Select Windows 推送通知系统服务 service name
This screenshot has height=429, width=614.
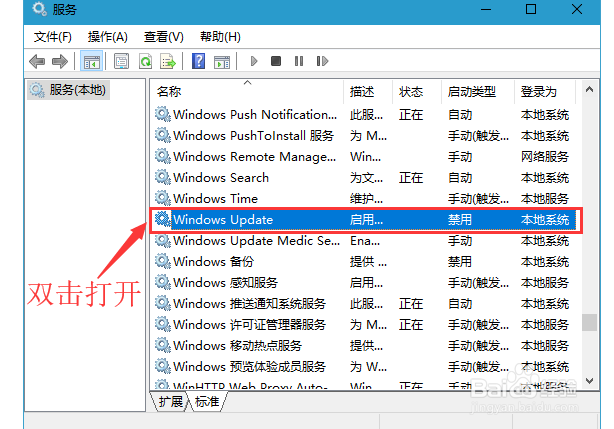(x=249, y=303)
